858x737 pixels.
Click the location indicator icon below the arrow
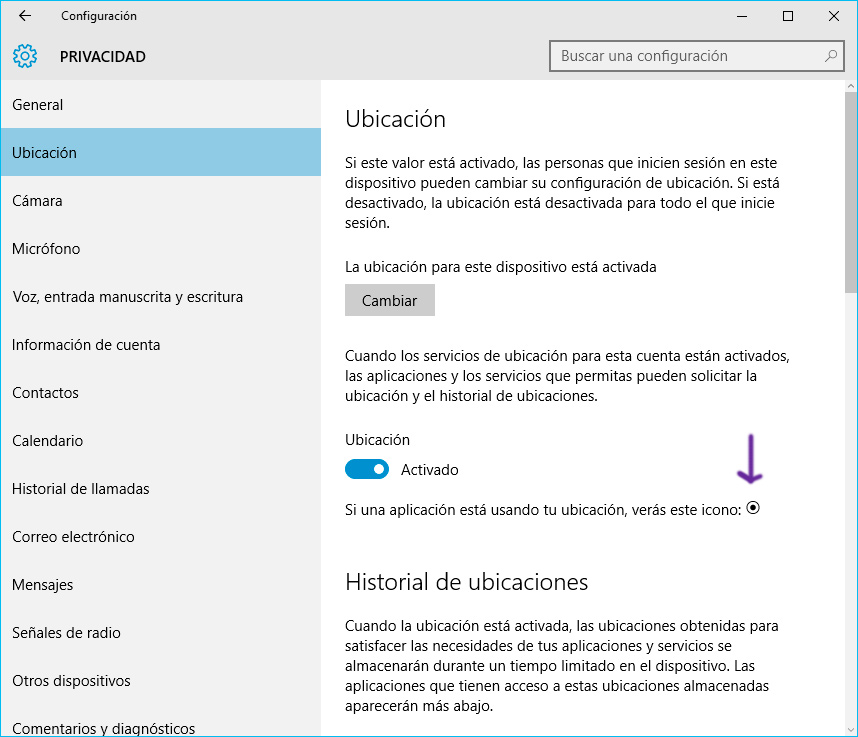(753, 509)
